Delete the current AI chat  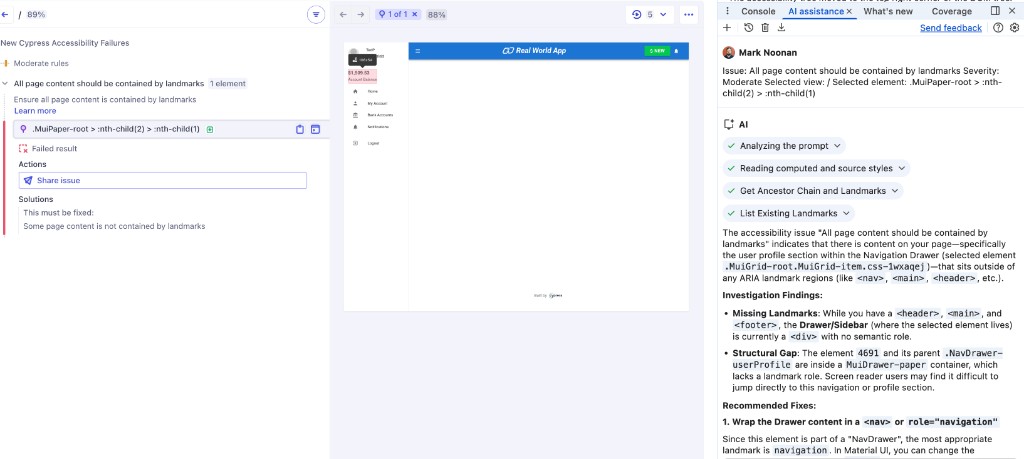pos(765,27)
